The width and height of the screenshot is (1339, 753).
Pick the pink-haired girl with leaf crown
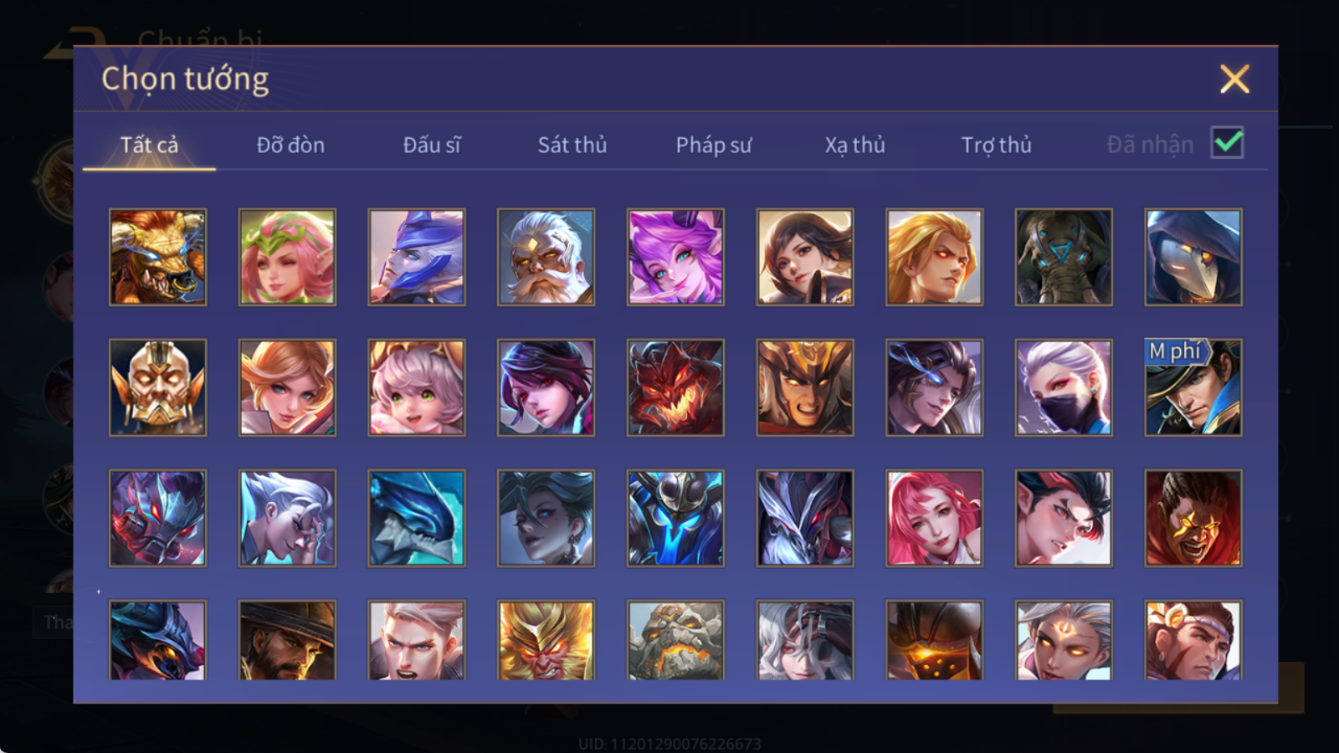[x=287, y=257]
